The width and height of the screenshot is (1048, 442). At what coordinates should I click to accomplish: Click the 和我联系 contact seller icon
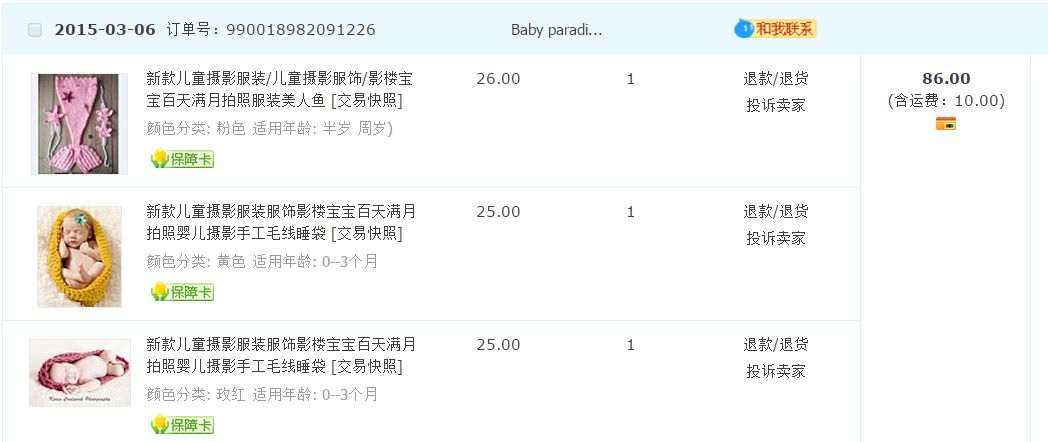776,29
